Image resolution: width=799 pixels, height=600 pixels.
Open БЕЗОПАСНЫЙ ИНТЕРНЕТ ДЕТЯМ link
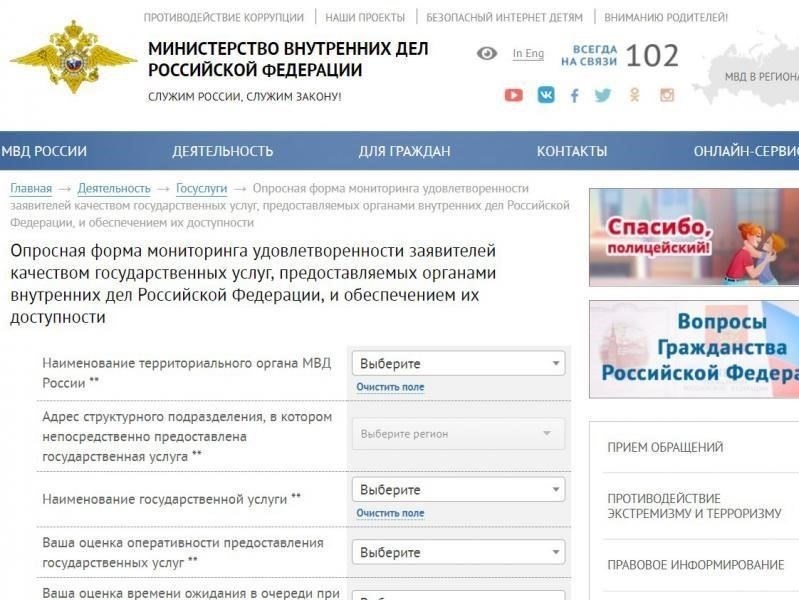point(504,17)
